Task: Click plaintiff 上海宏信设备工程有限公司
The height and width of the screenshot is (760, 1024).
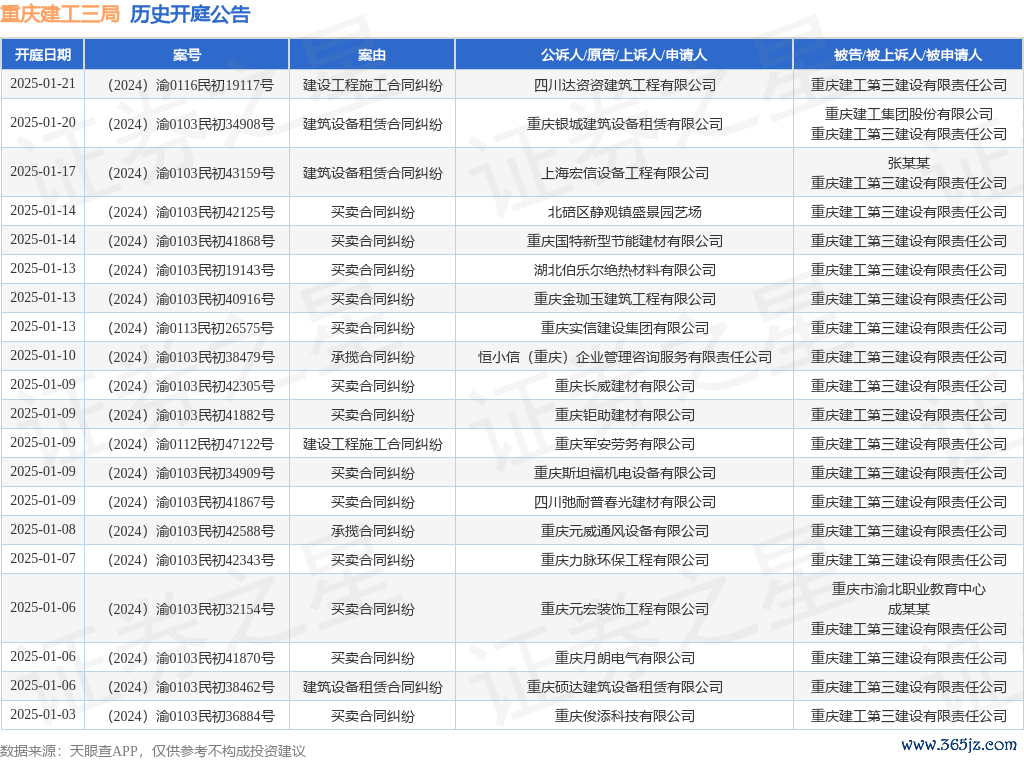Action: (x=624, y=173)
